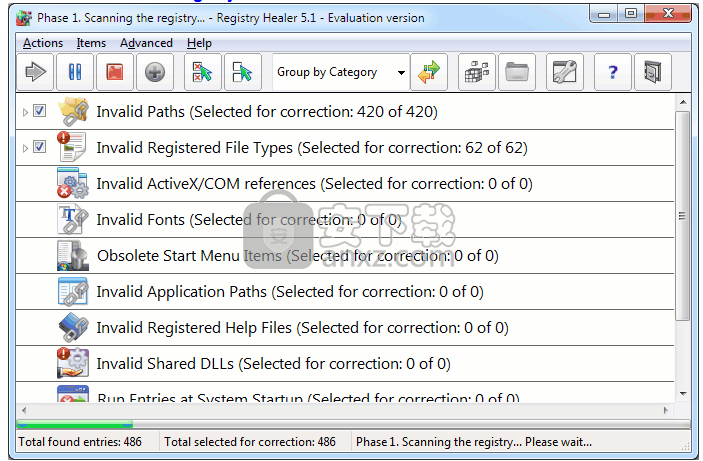Click the vertical scrollbar up arrow
The width and height of the screenshot is (703, 461).
[x=683, y=102]
